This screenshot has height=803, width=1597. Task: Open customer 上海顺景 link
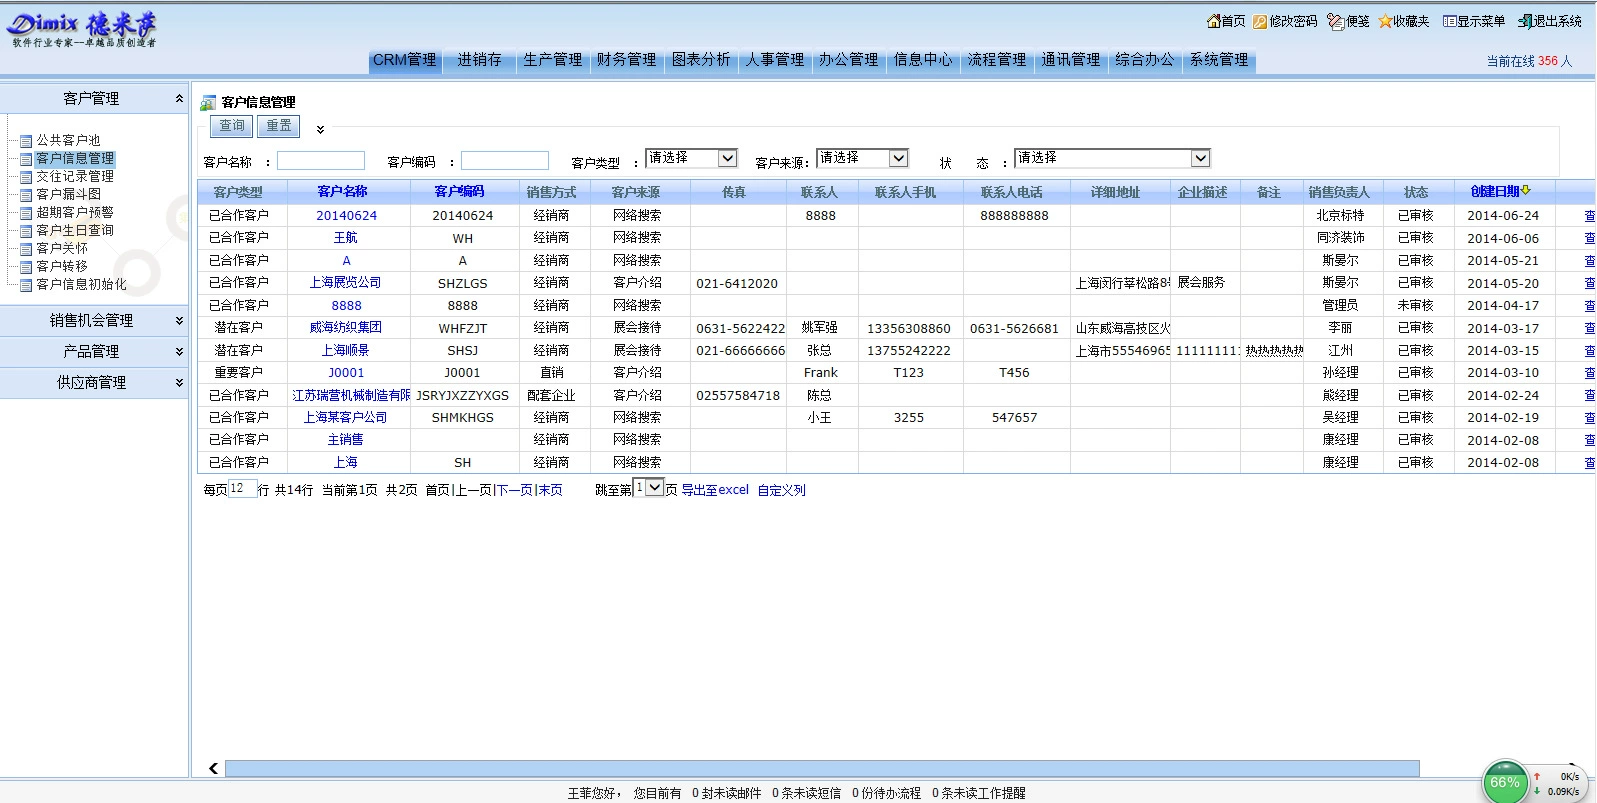click(345, 350)
